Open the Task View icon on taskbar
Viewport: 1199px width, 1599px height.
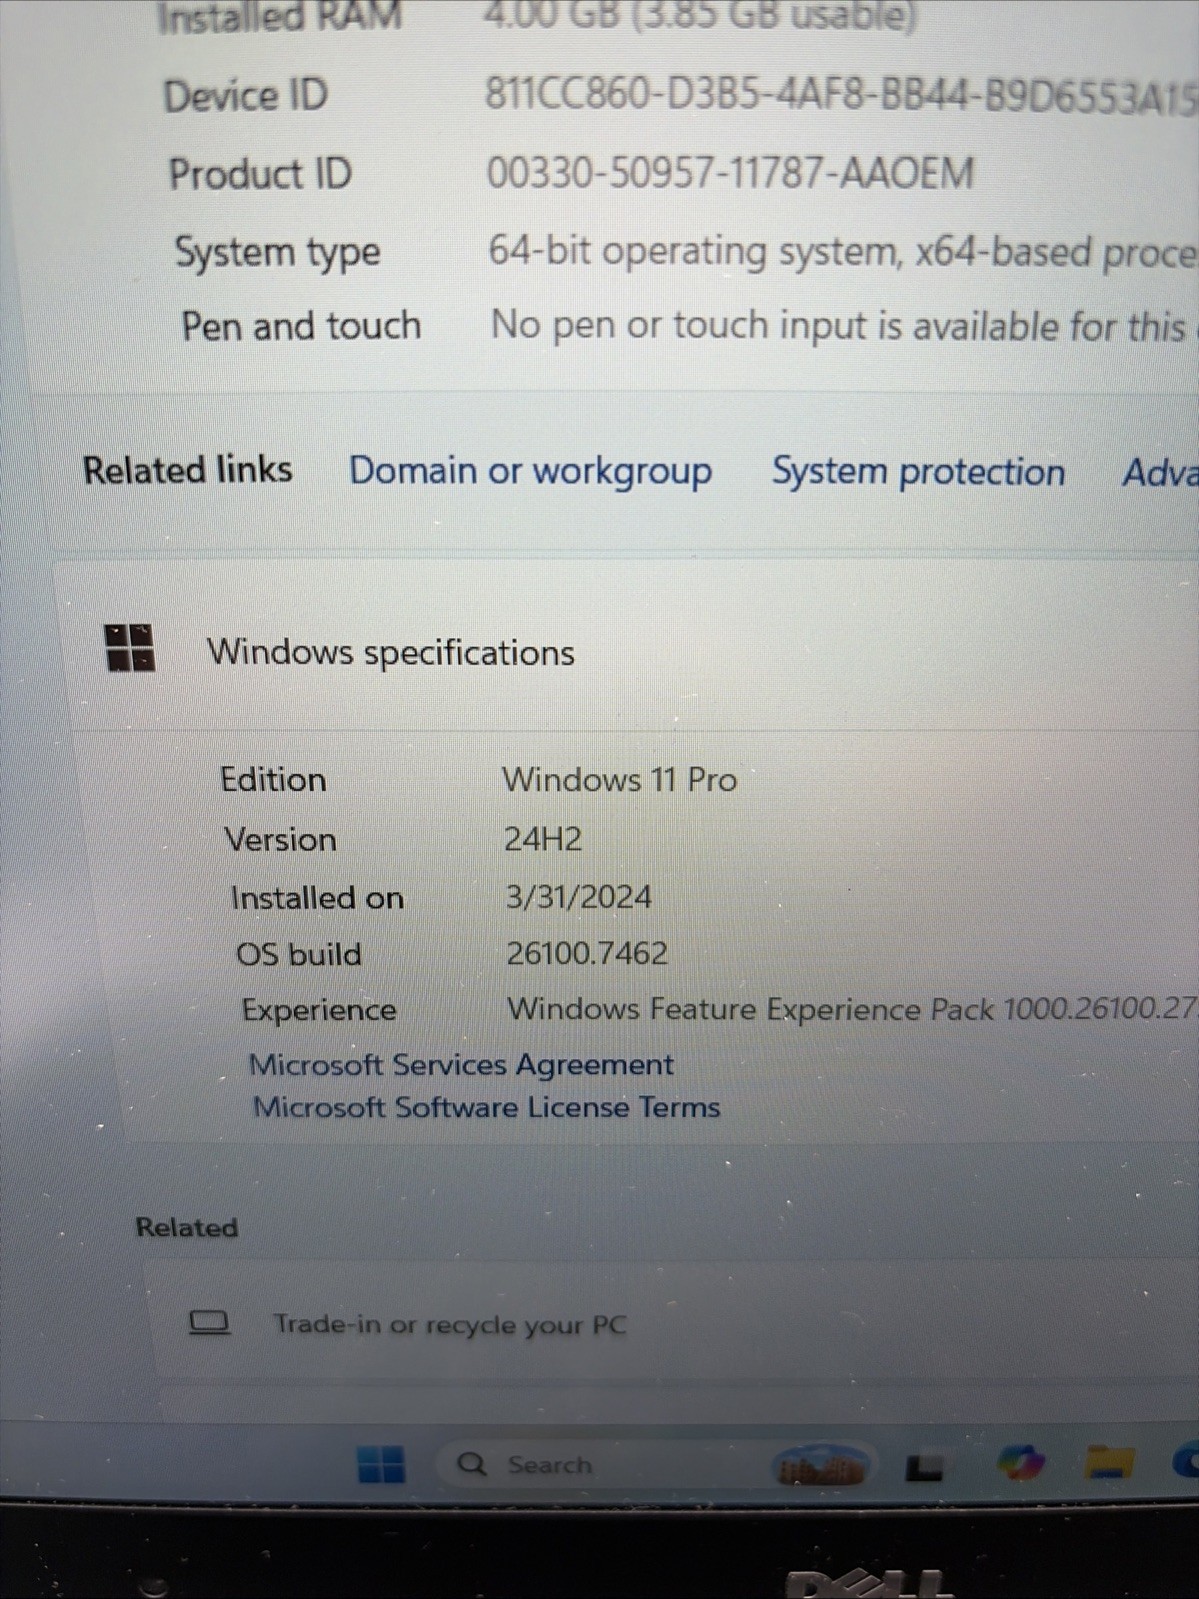pyautogui.click(x=924, y=1467)
